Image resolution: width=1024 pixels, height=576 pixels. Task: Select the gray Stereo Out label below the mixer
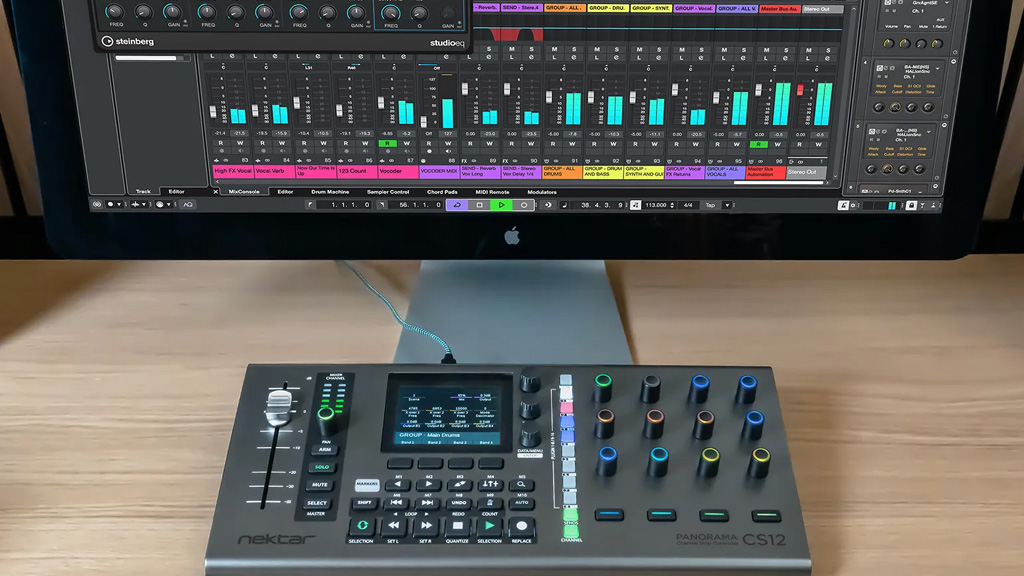[806, 172]
